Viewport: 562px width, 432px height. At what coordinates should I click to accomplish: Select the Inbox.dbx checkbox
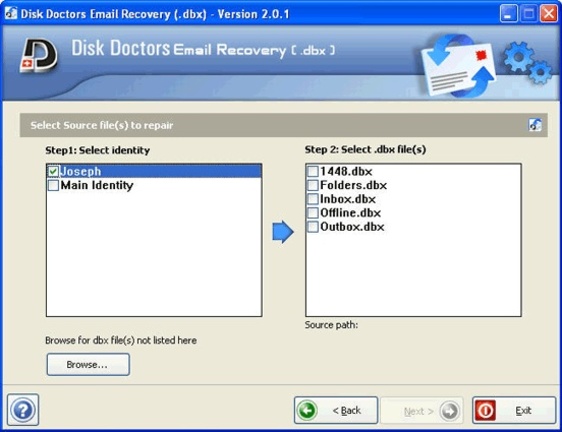coord(313,199)
